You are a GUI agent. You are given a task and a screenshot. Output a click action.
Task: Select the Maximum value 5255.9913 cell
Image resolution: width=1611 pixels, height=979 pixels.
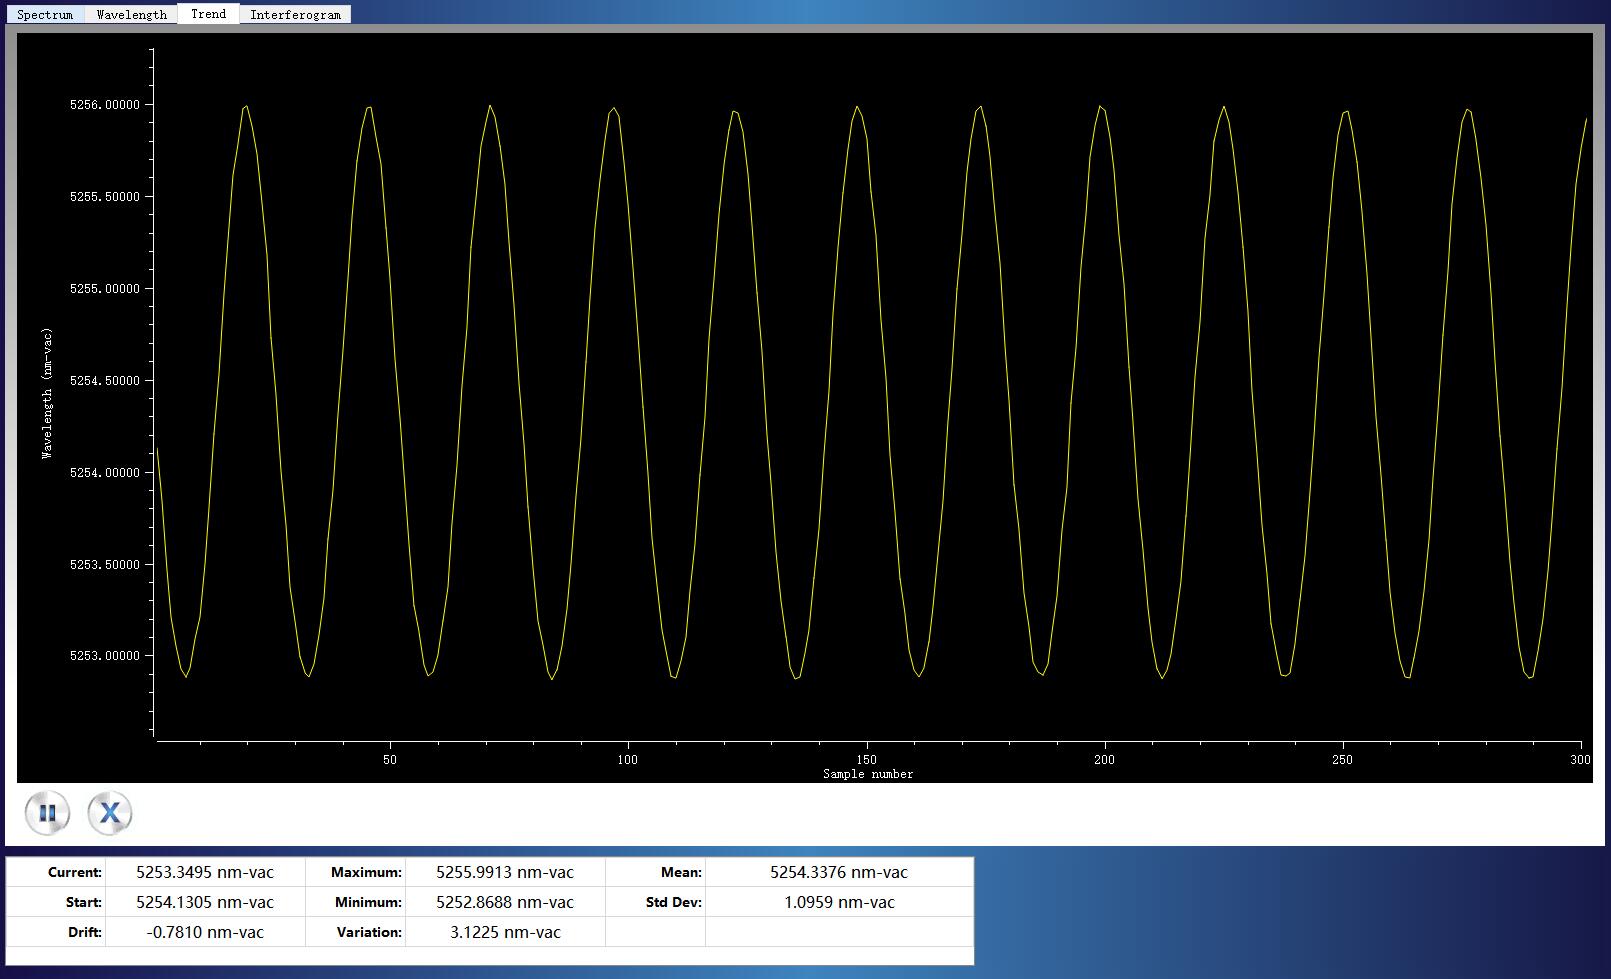tap(504, 872)
